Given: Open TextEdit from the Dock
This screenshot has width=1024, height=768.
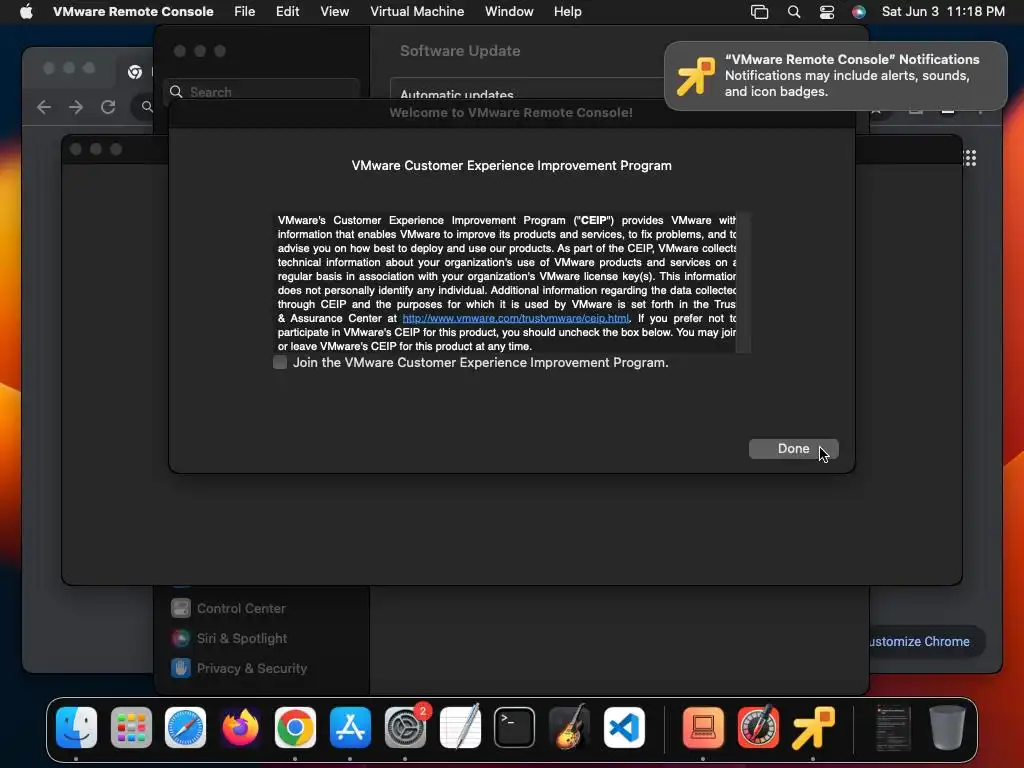Looking at the screenshot, I should coord(460,727).
